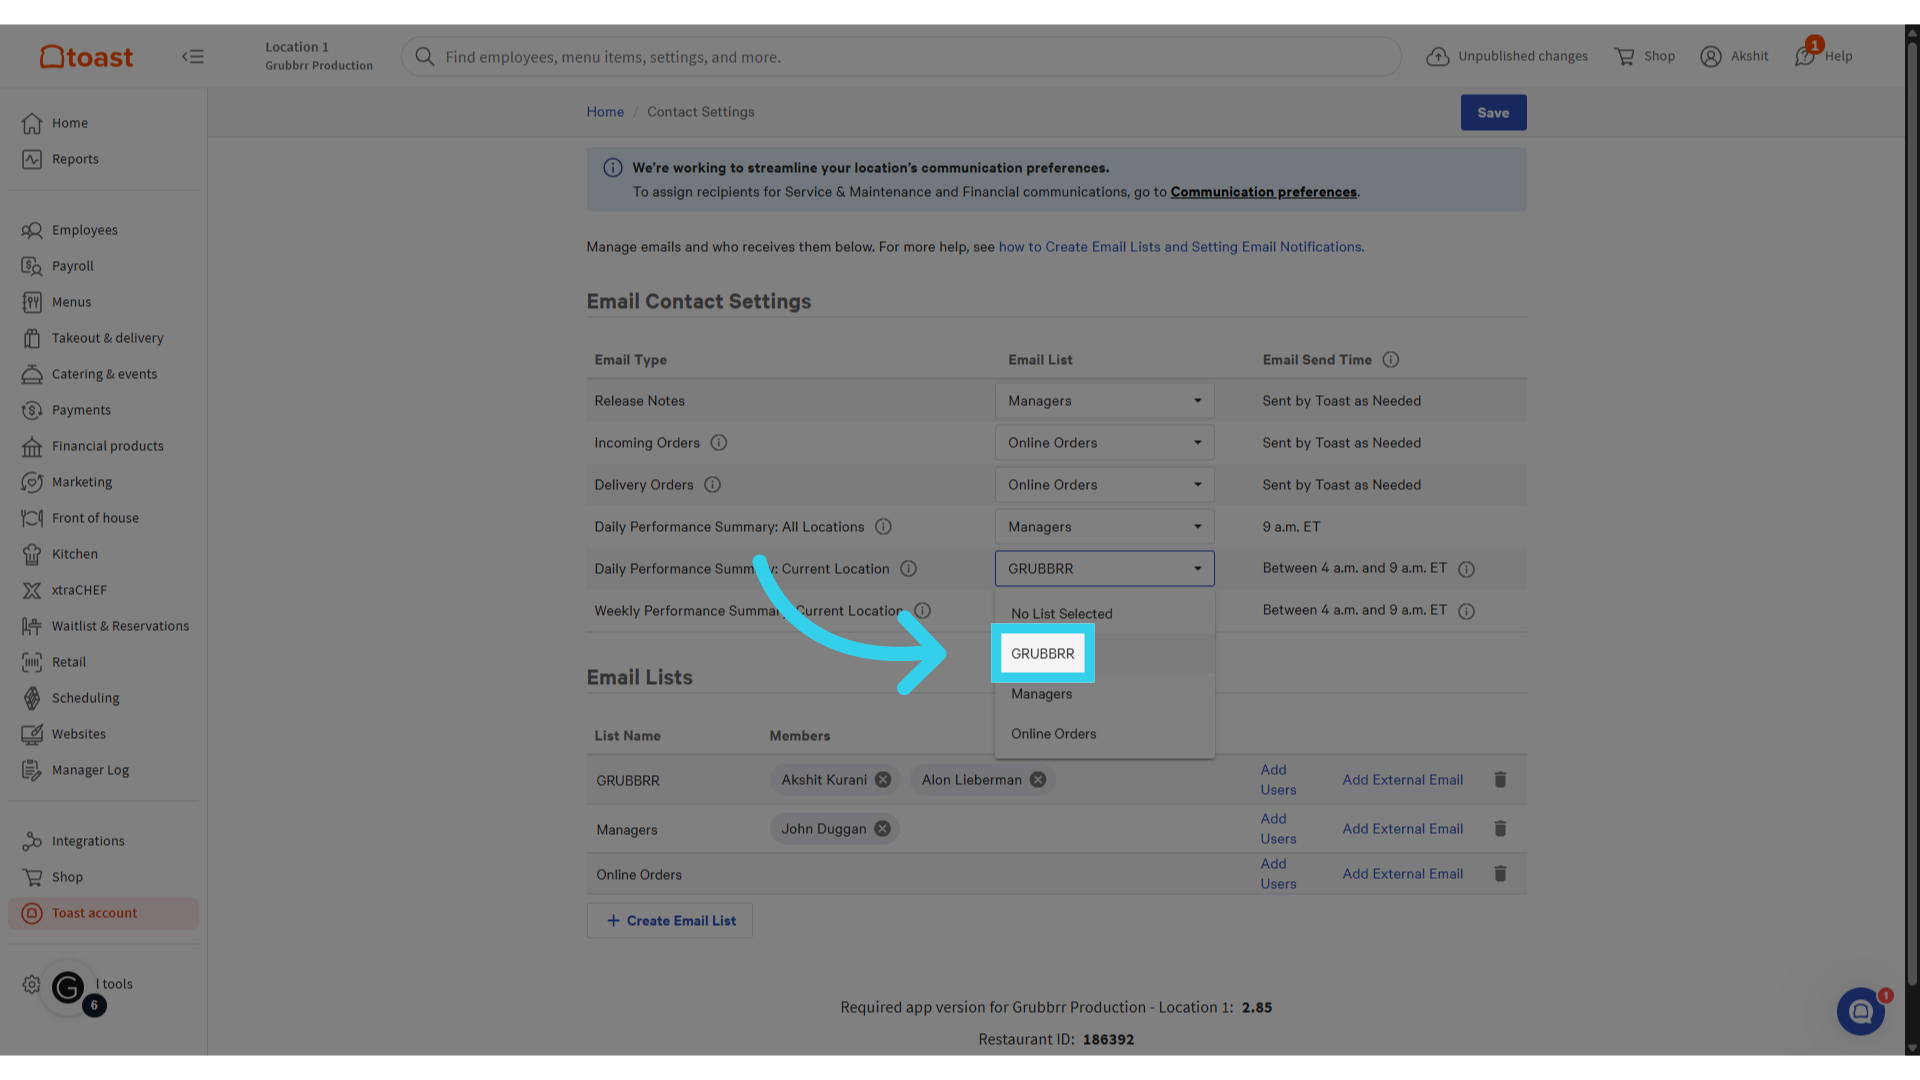The height and width of the screenshot is (1080, 1920).
Task: Open the Communication preferences link
Action: click(x=1264, y=192)
